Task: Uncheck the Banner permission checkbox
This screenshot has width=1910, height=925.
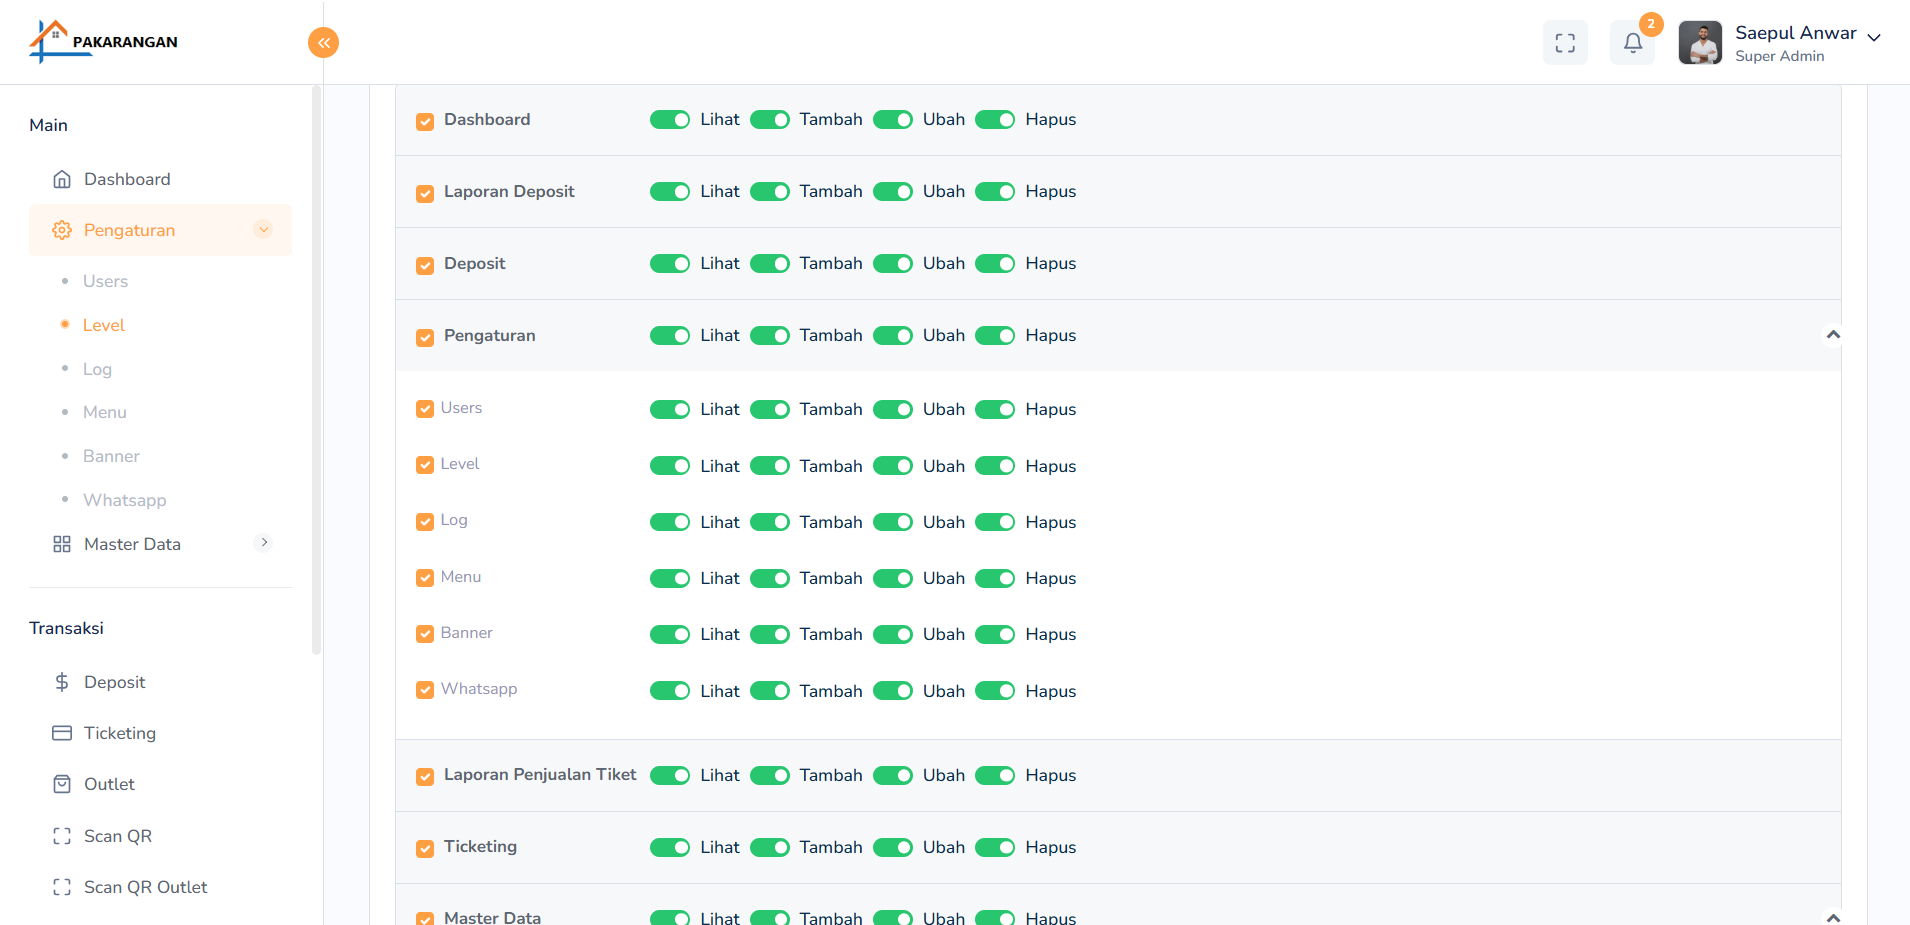Action: coord(425,634)
